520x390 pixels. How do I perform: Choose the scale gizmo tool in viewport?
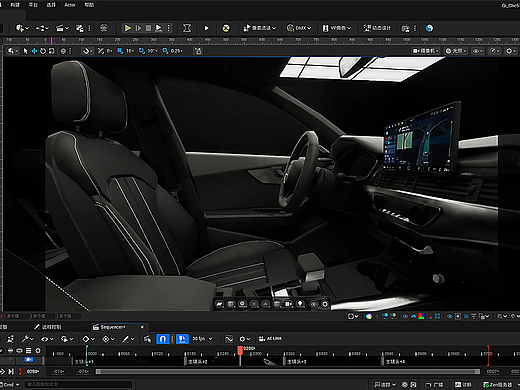[51, 51]
